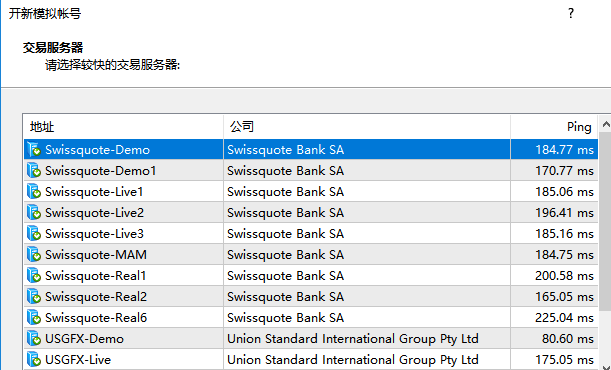The image size is (611, 370).
Task: Select the 165.05 ms ping value
Action: click(x=564, y=297)
